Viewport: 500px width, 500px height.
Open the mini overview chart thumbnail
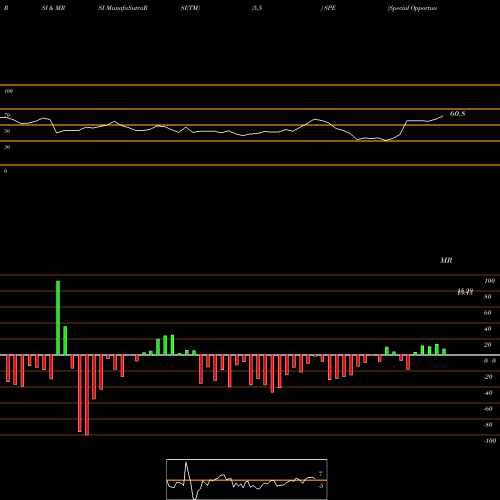pyautogui.click(x=247, y=479)
